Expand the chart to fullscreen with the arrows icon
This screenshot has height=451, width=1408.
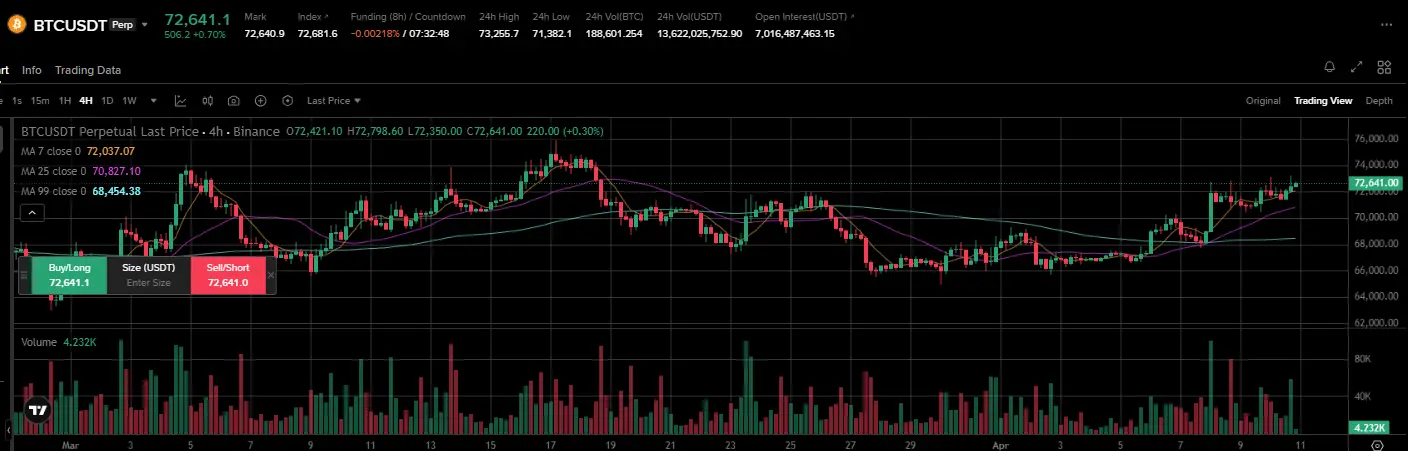point(1357,68)
